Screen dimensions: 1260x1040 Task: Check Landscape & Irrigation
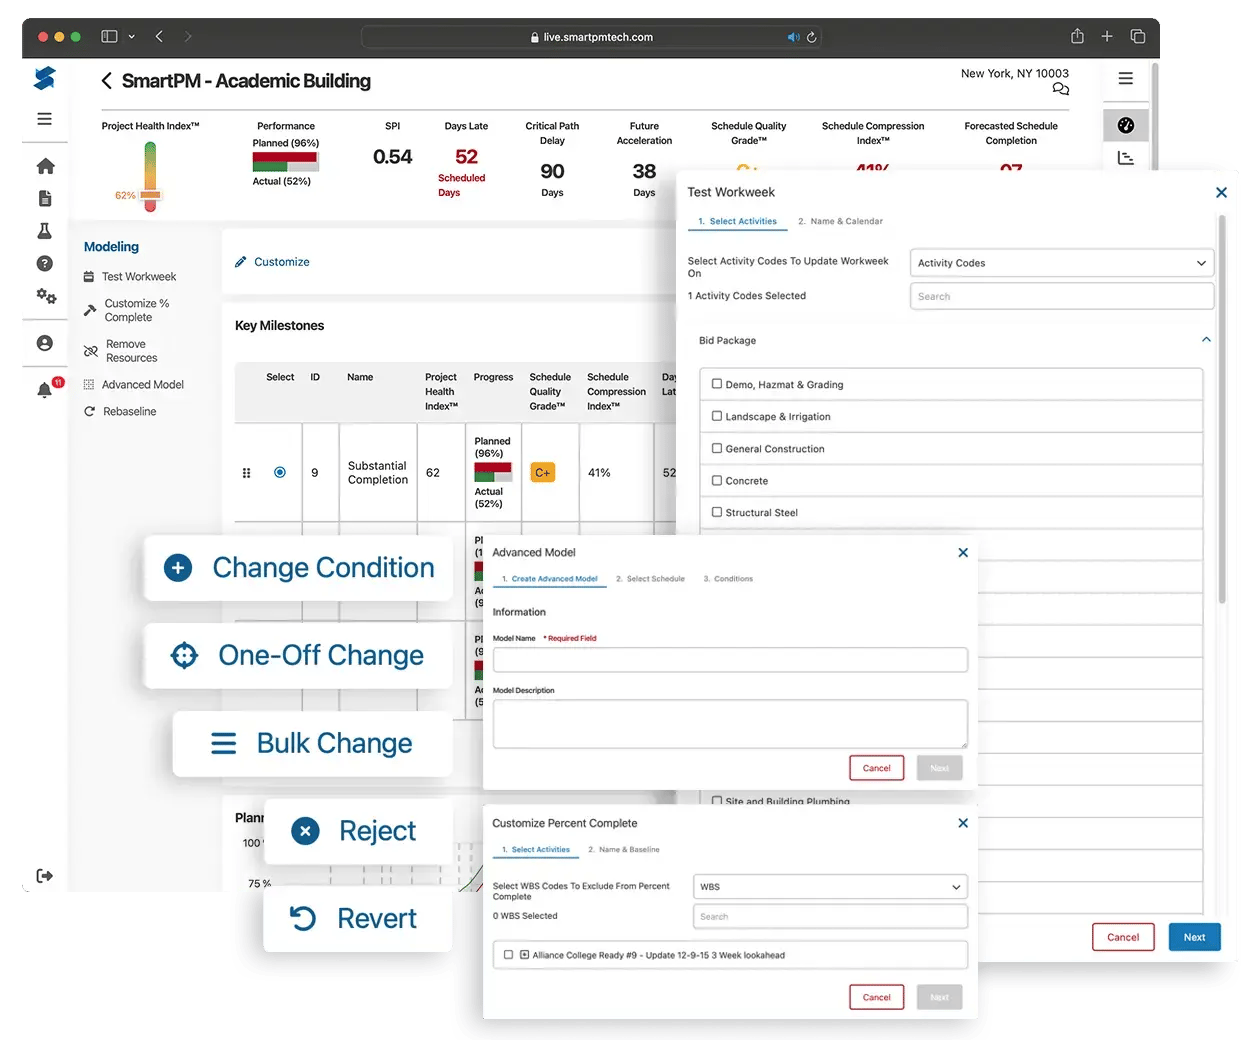click(x=717, y=416)
